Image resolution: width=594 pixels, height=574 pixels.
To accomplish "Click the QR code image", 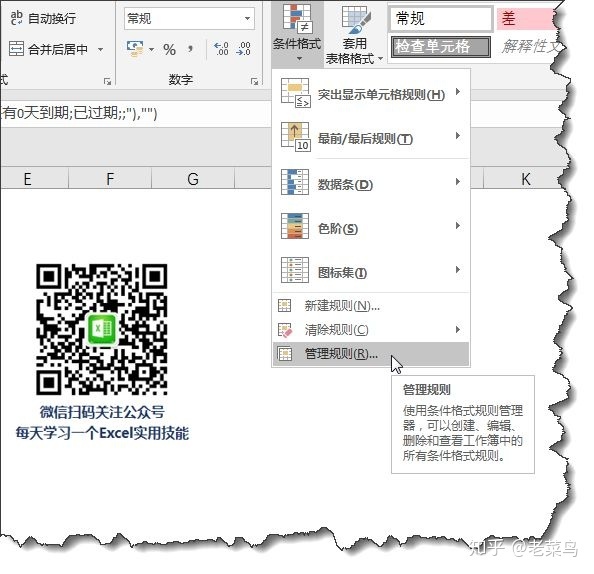I will [102, 329].
